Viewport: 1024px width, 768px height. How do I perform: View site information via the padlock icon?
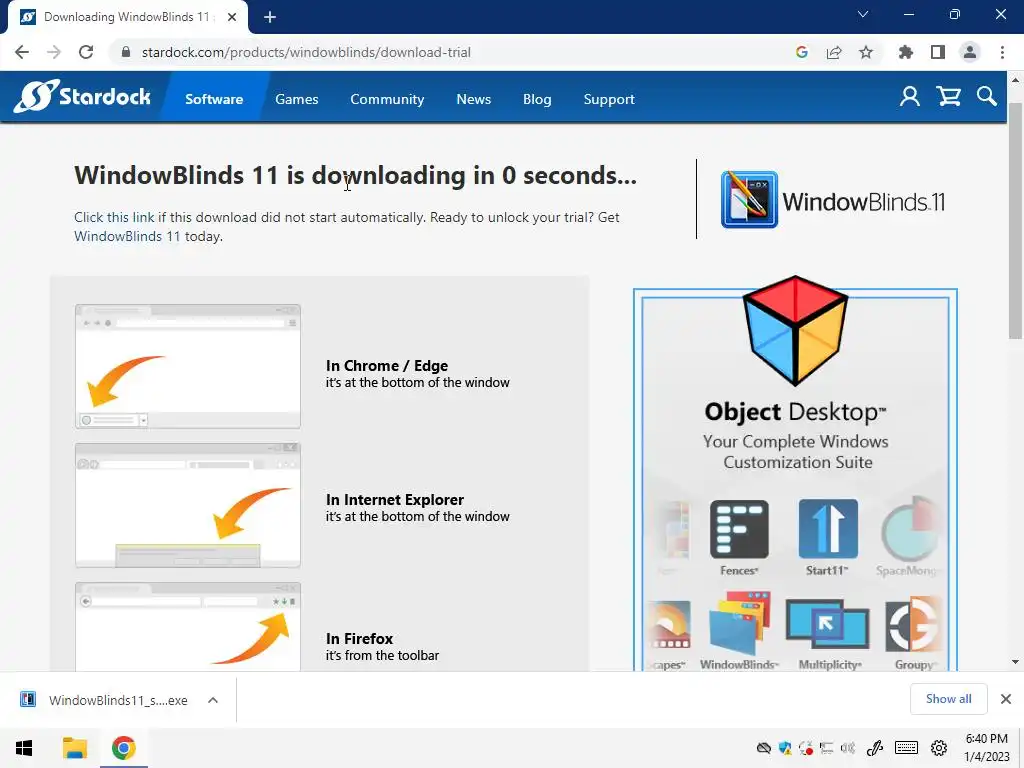(x=126, y=52)
